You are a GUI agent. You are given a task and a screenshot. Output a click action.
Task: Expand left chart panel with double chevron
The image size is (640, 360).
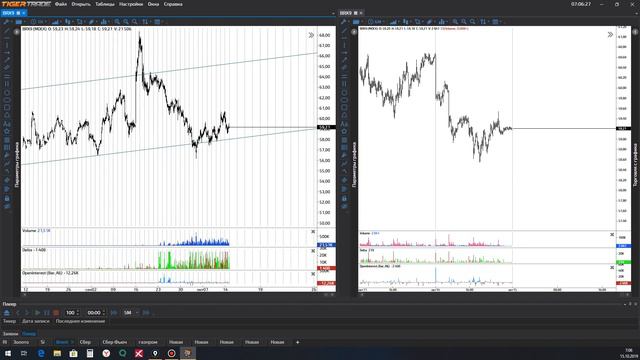(311, 35)
